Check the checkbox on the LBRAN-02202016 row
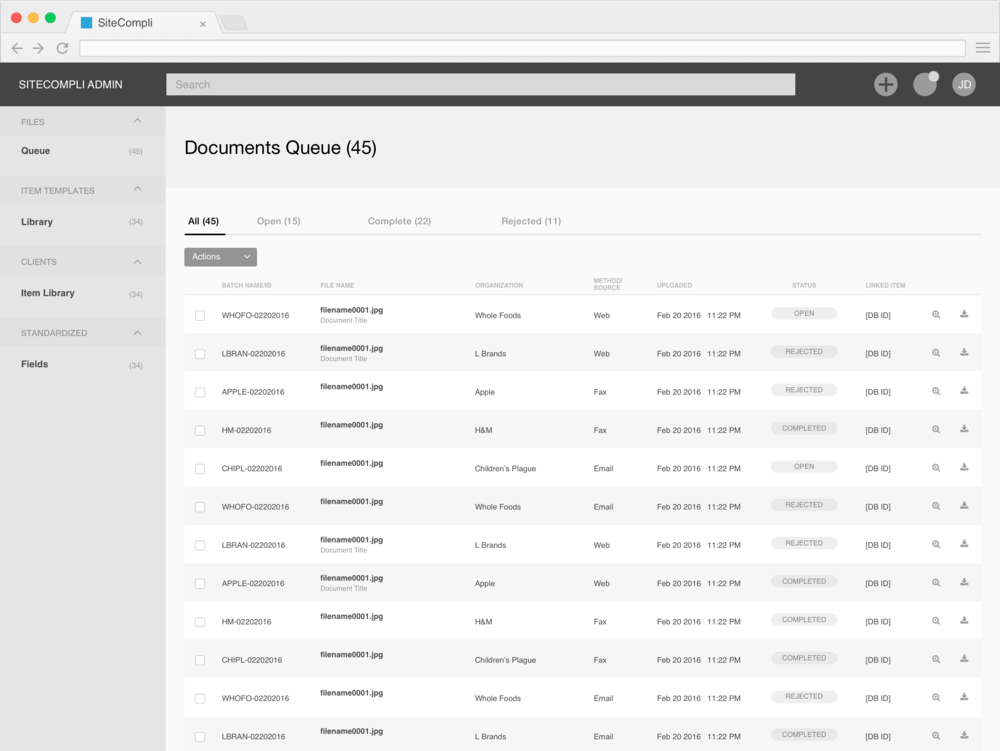 (x=199, y=352)
